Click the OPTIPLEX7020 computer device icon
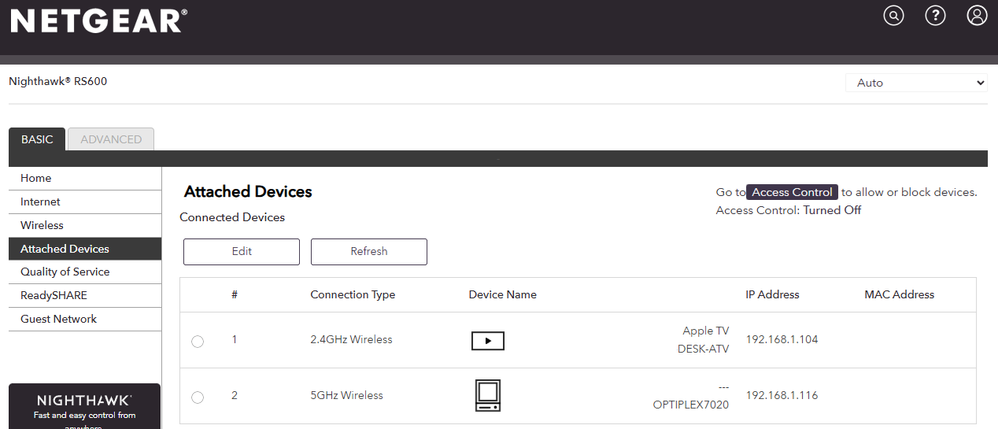Viewport: 998px width, 429px height. click(x=487, y=396)
